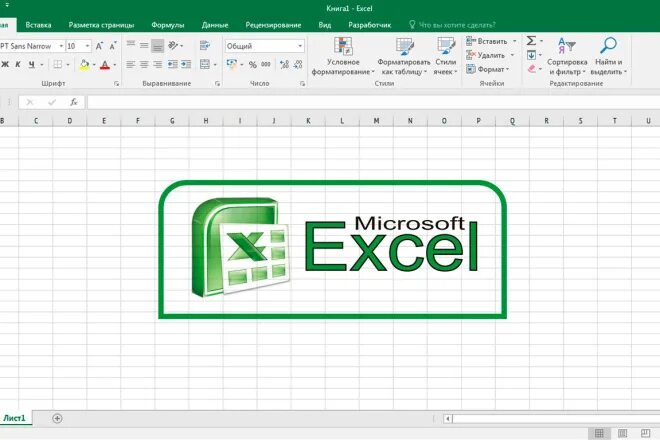Switch to the Данные tab
660x440 pixels.
215,25
